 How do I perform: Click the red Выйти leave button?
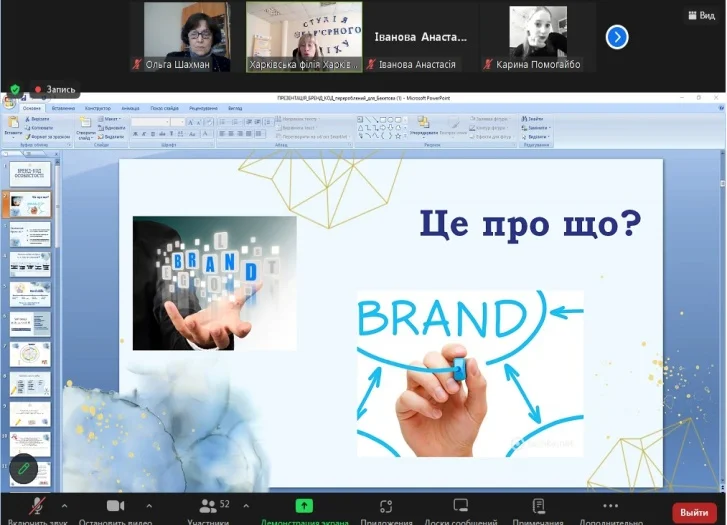(694, 512)
